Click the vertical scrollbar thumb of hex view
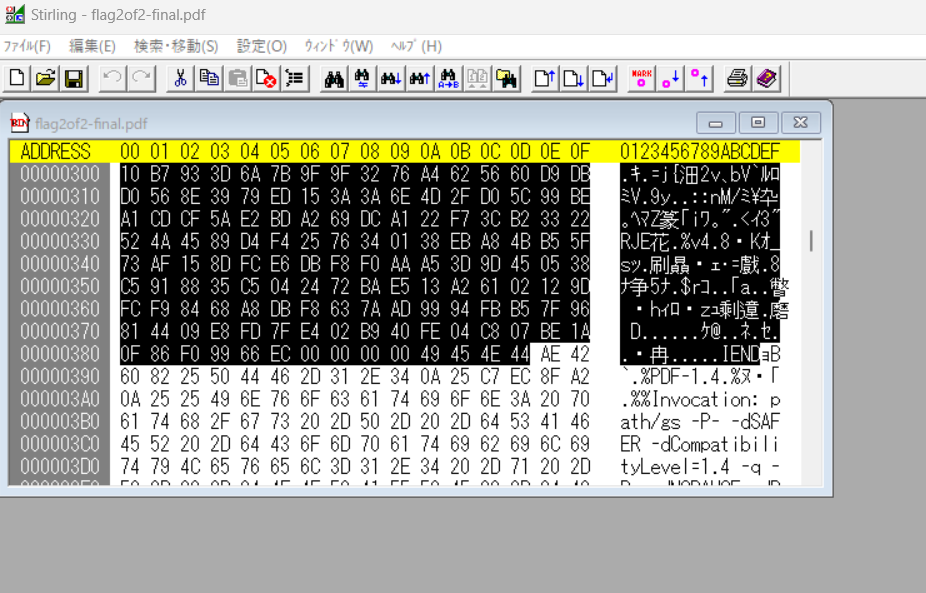926x593 pixels. pos(811,240)
